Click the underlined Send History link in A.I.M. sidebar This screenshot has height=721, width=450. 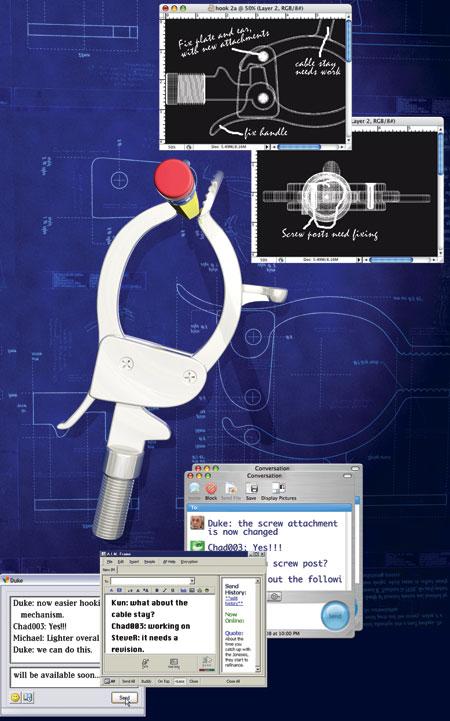point(235,601)
